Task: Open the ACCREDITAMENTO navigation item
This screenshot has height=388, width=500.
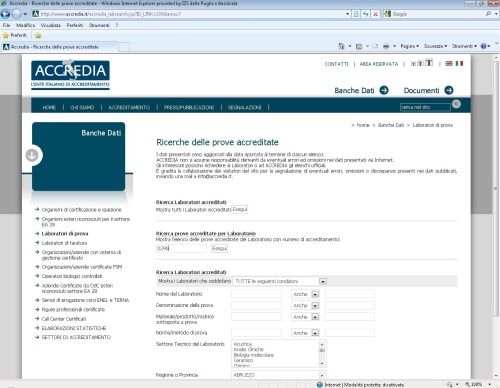Action: (x=129, y=107)
